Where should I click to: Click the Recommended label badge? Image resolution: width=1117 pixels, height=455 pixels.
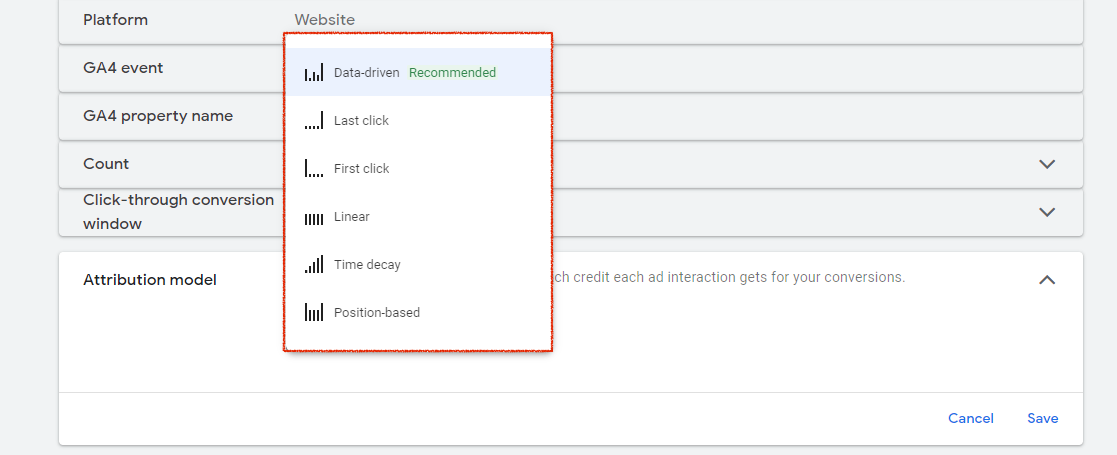(452, 73)
